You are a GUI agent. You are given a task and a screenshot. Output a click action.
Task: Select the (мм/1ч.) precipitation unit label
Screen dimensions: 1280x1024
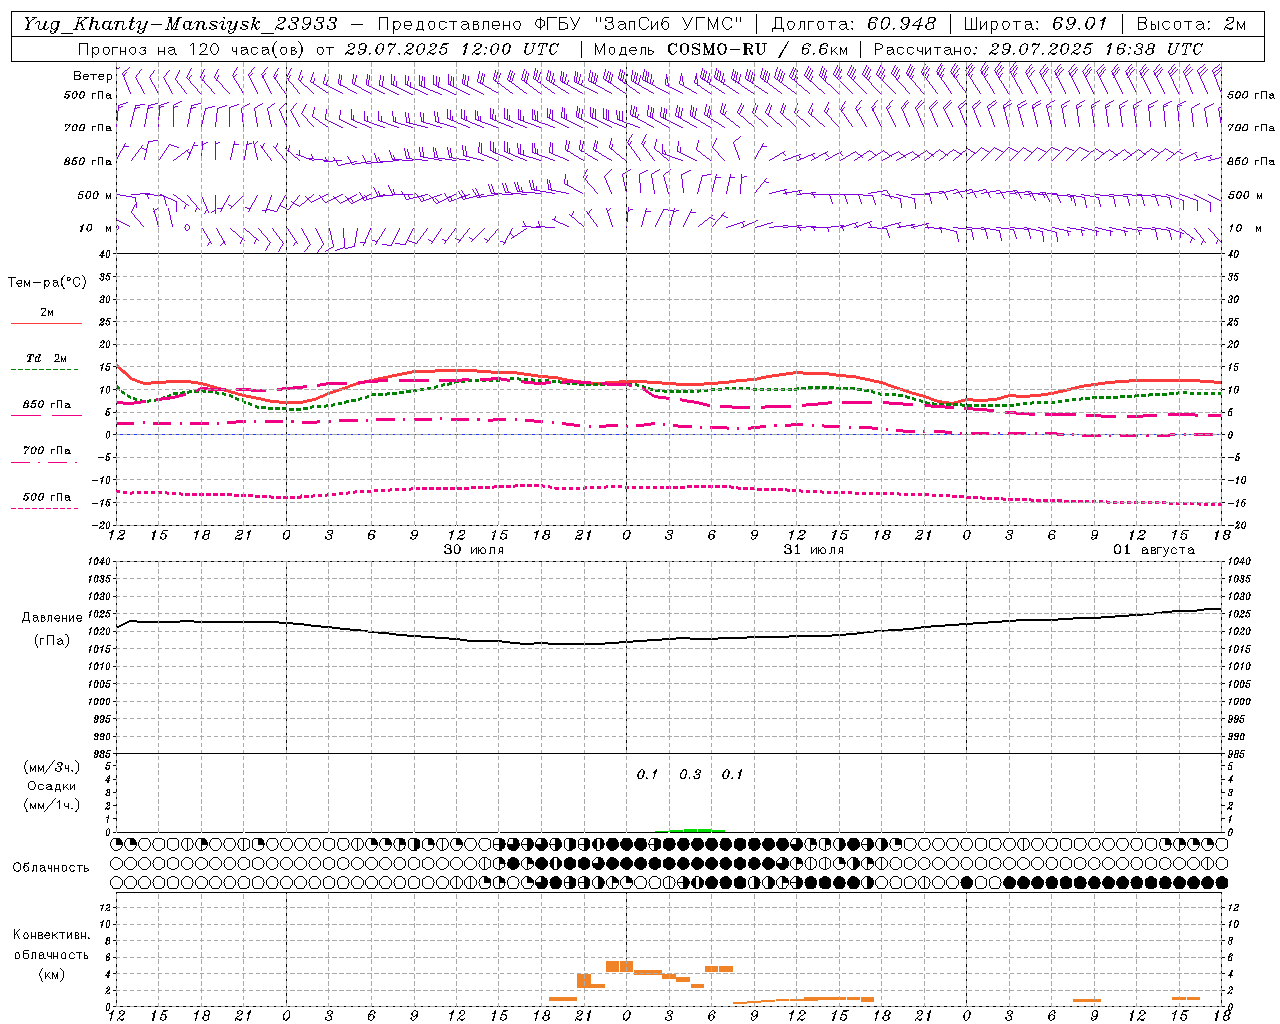coord(52,805)
